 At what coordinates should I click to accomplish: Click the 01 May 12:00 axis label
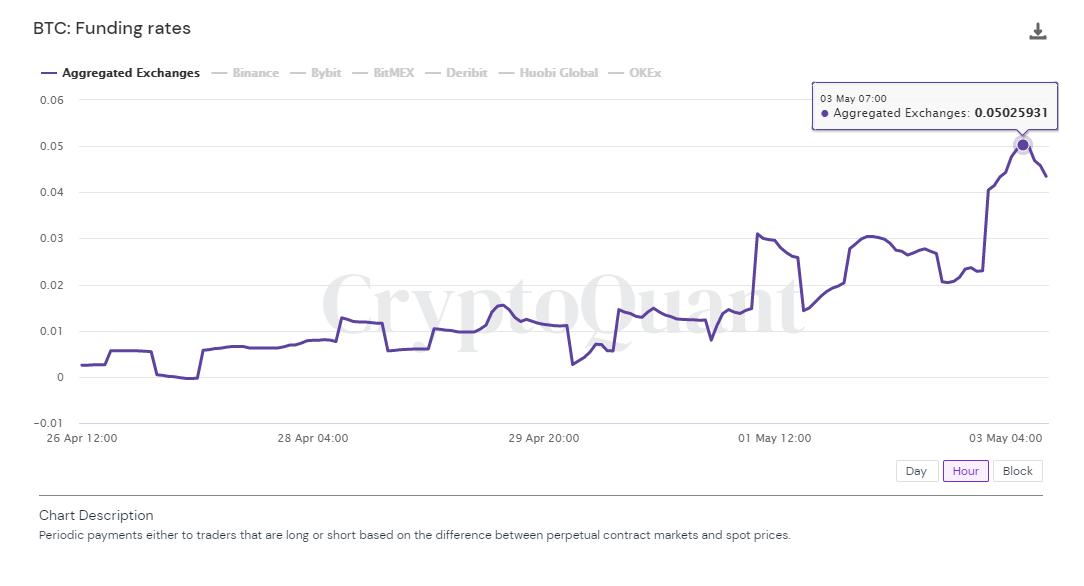pos(774,438)
